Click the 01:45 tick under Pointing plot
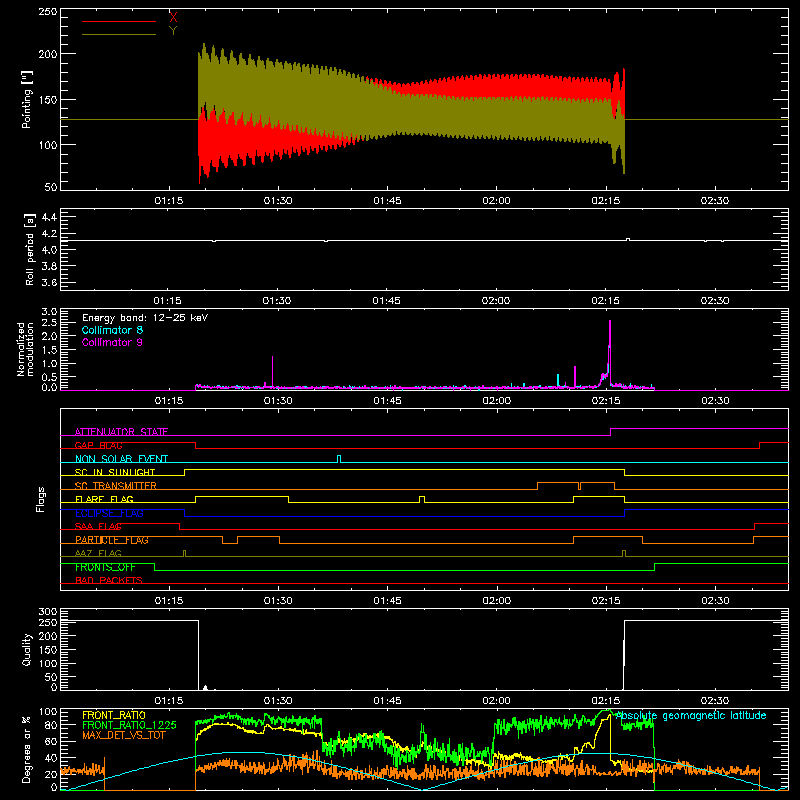The width and height of the screenshot is (800, 800). pos(387,201)
